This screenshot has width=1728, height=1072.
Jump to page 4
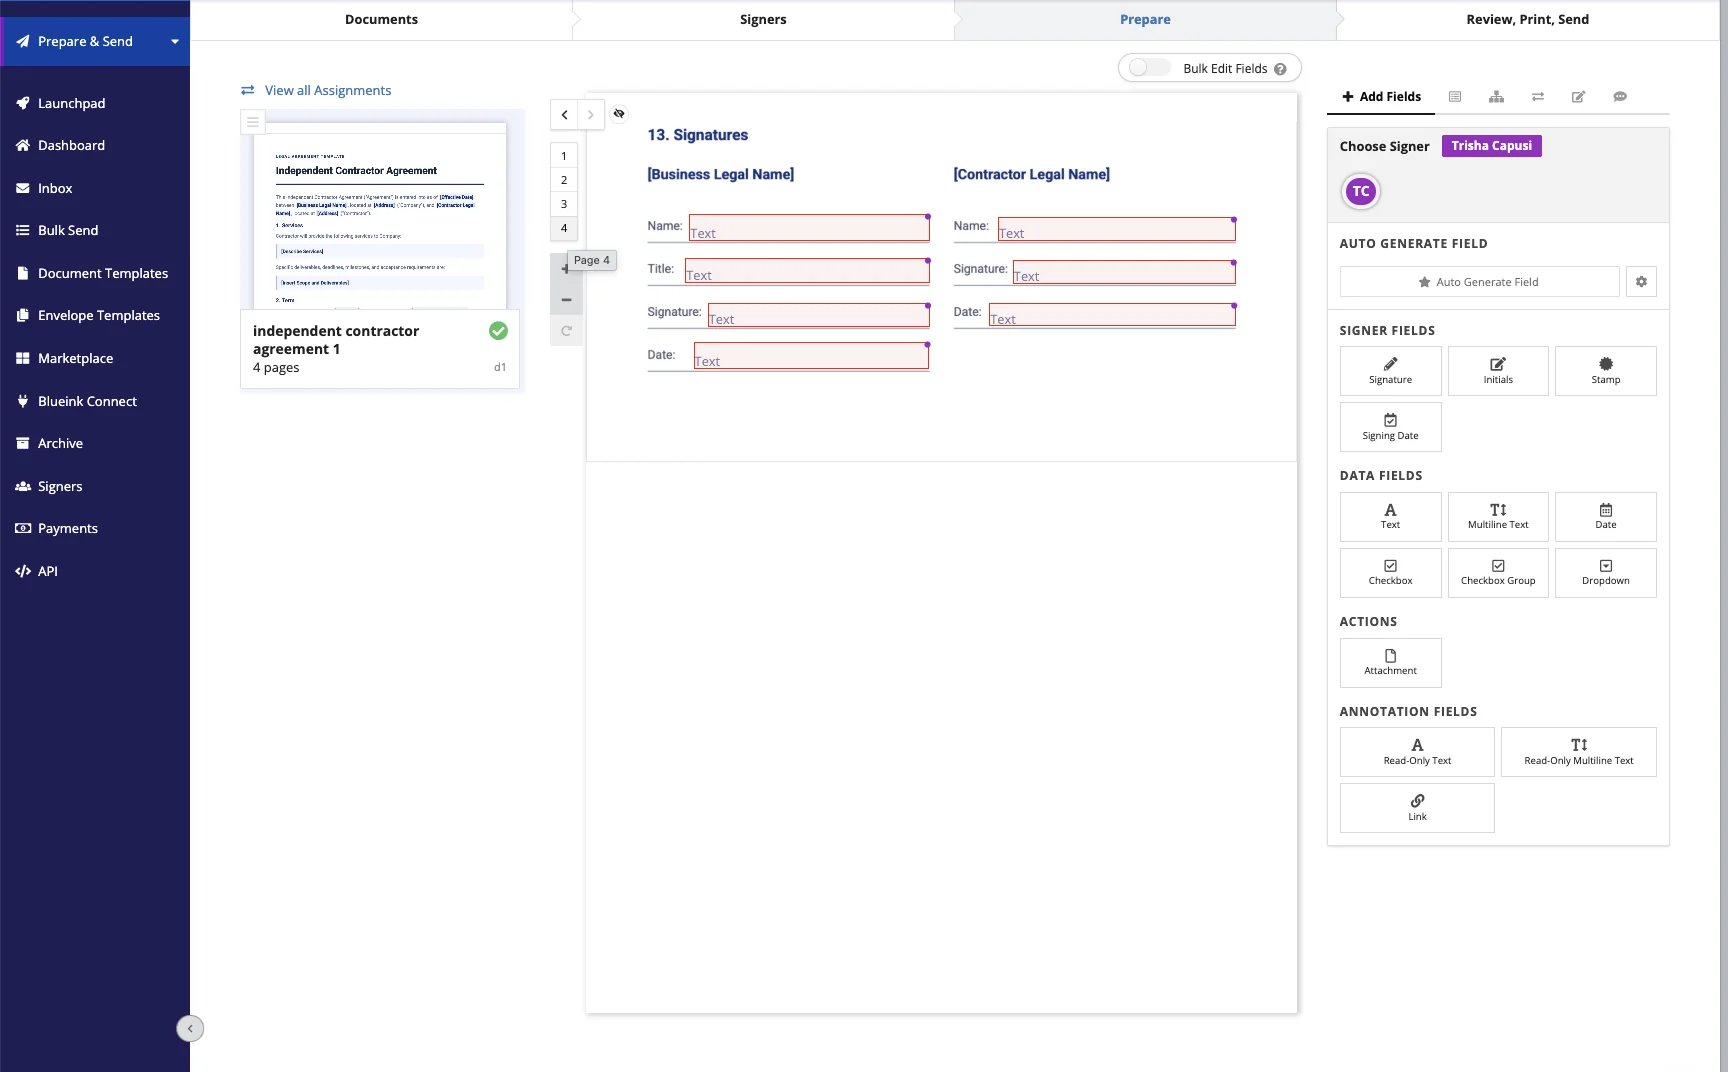click(564, 228)
